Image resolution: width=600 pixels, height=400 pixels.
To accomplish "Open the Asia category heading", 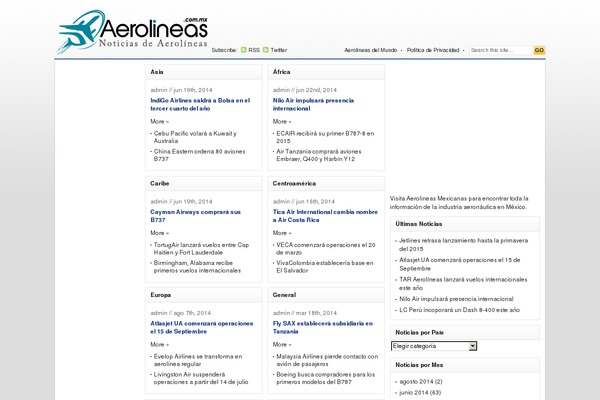I will (157, 72).
